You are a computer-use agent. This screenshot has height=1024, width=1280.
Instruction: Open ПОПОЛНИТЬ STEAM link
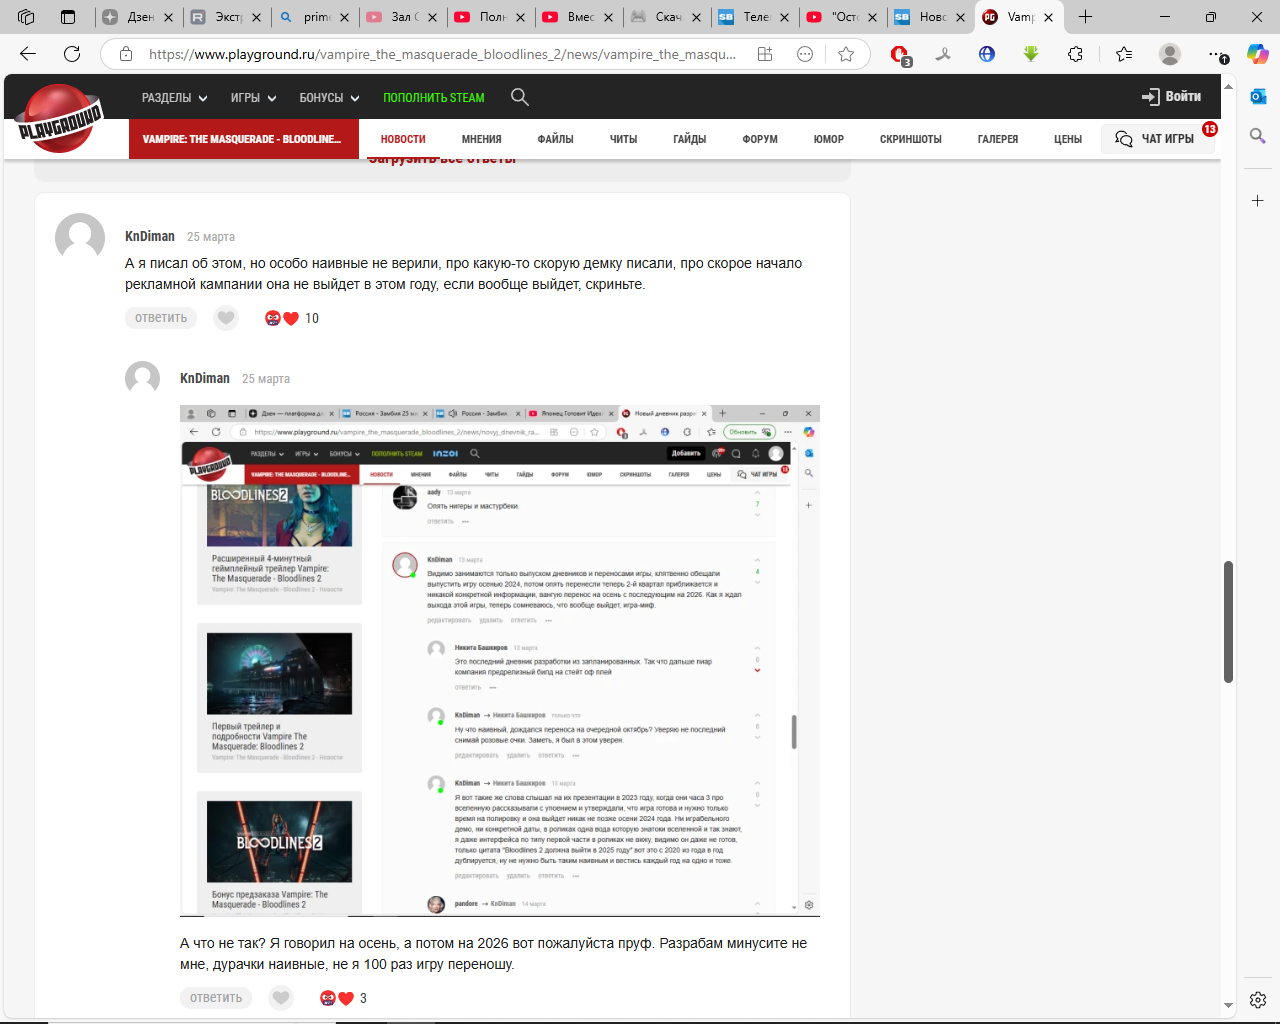tap(433, 98)
